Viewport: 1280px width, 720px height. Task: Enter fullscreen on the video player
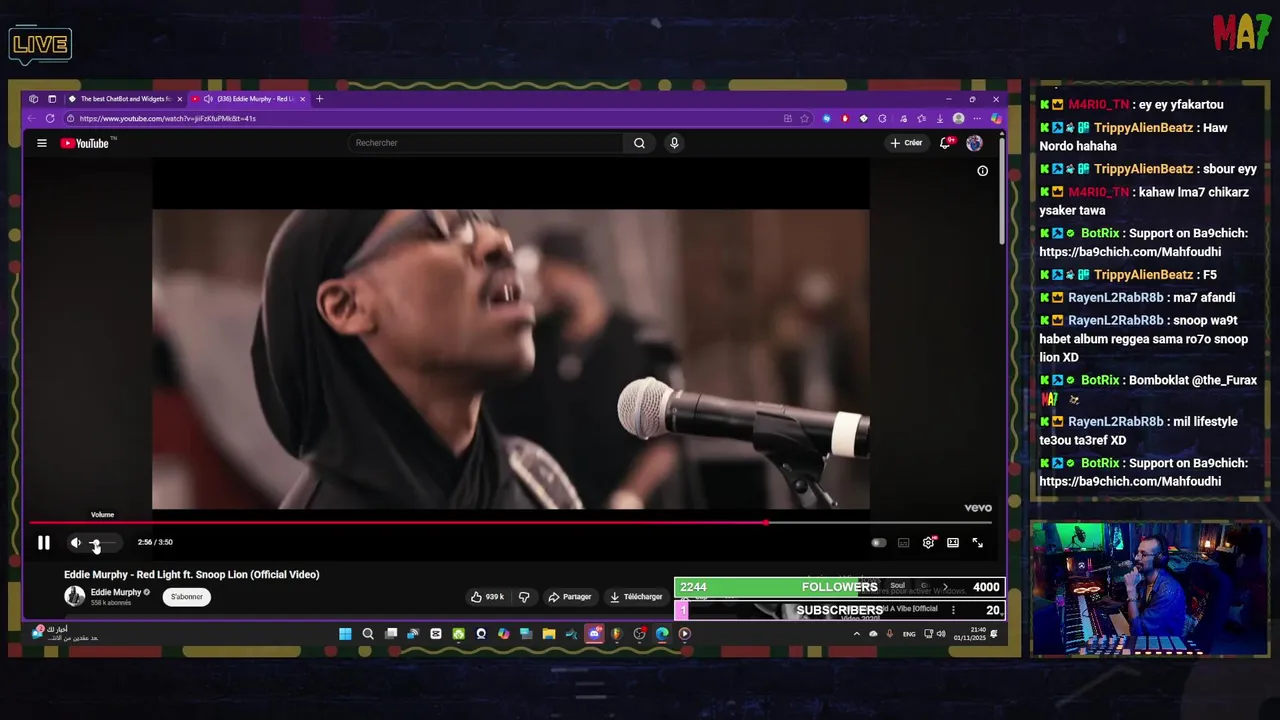click(977, 543)
